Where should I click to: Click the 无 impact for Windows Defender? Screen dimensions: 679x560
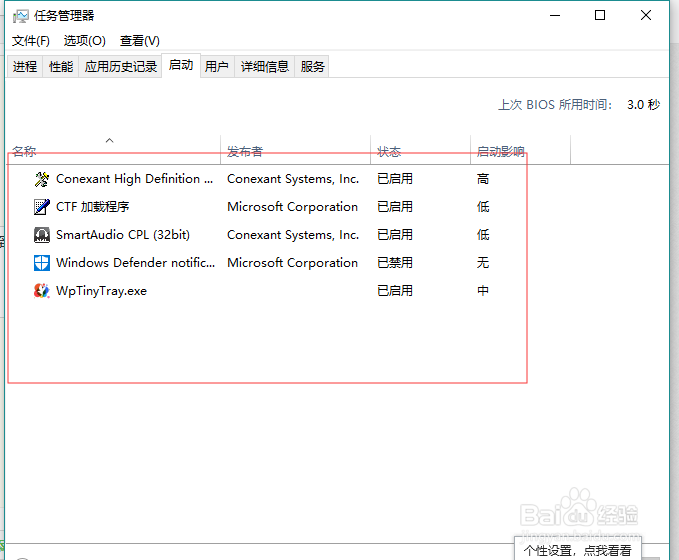click(x=483, y=263)
